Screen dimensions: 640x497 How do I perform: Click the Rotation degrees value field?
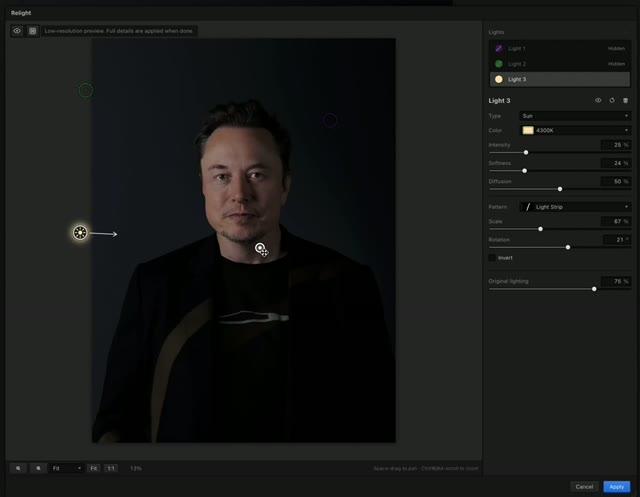(x=616, y=240)
